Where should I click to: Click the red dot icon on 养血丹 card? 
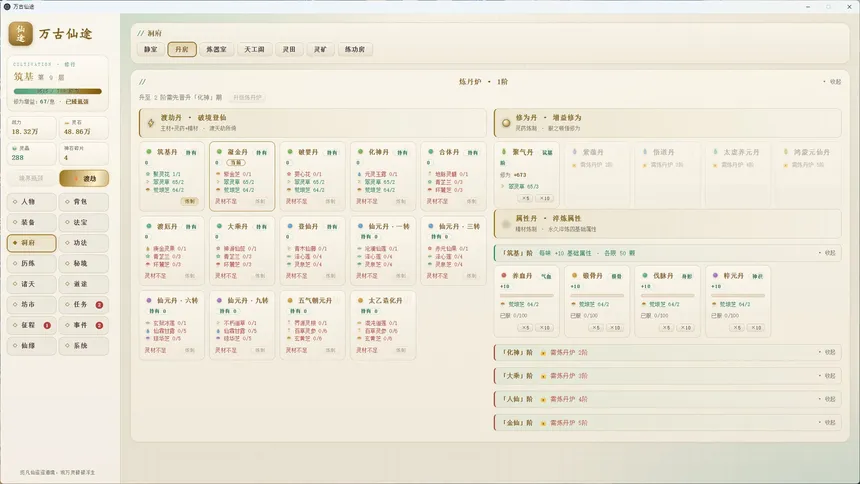click(x=503, y=275)
